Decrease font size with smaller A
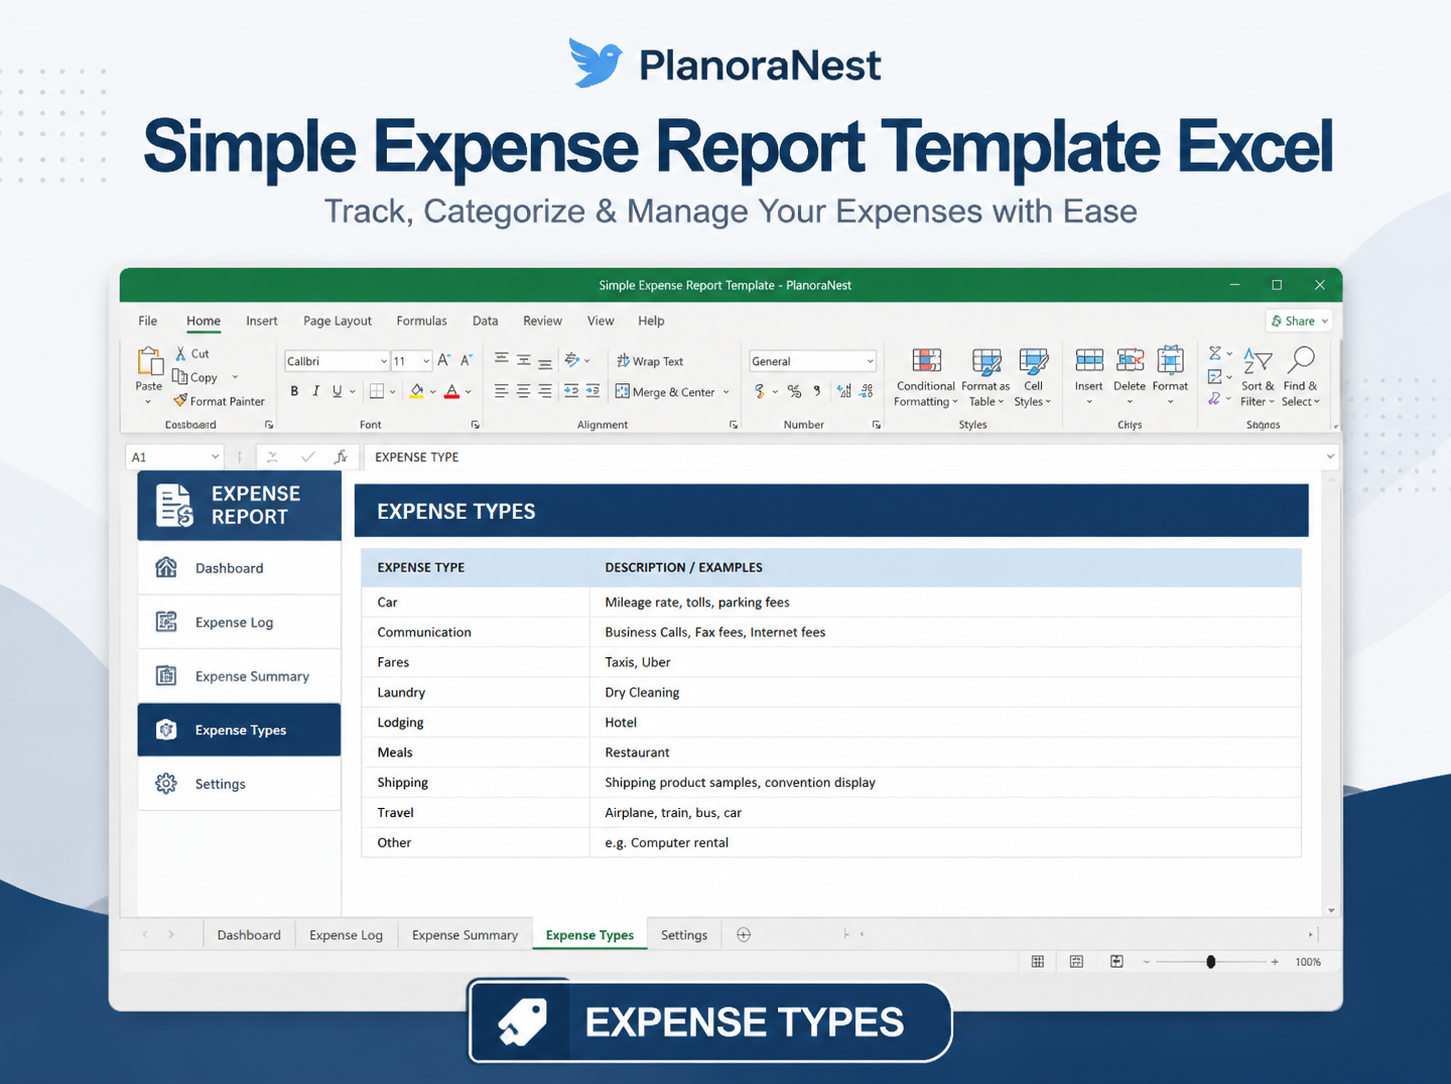Image resolution: width=1451 pixels, height=1084 pixels. pos(466,360)
